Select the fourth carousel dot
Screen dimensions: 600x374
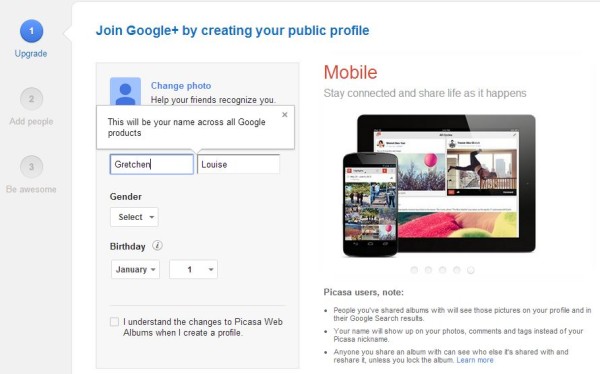[x=457, y=270]
